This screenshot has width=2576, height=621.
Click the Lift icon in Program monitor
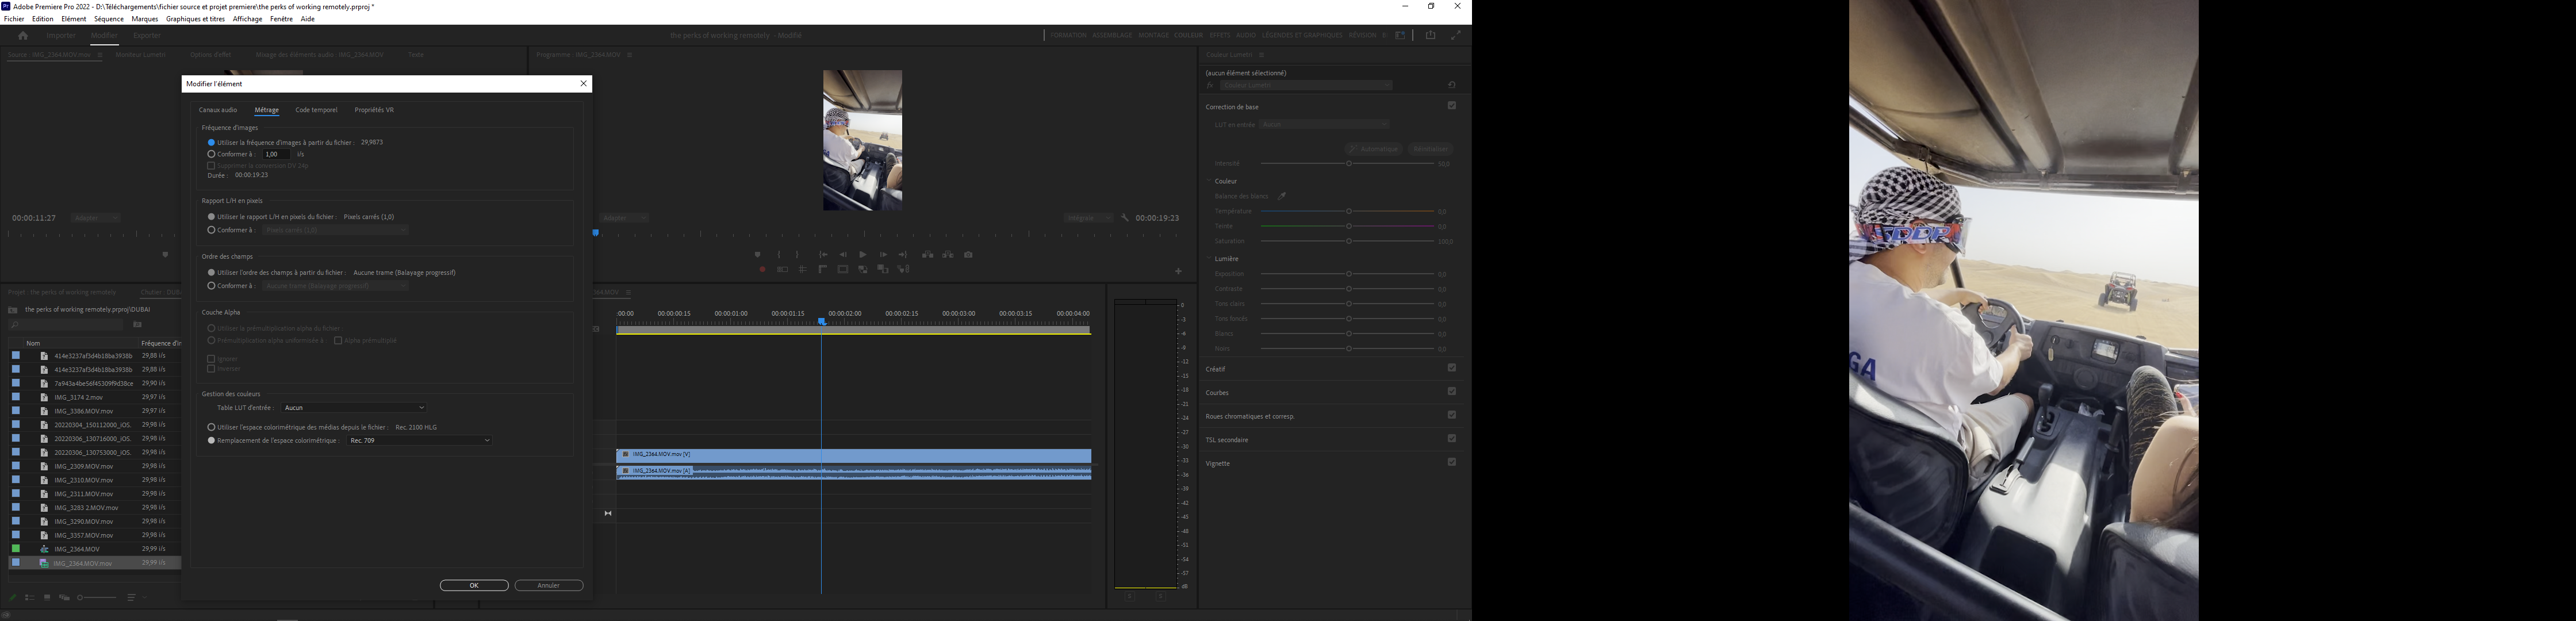(928, 255)
